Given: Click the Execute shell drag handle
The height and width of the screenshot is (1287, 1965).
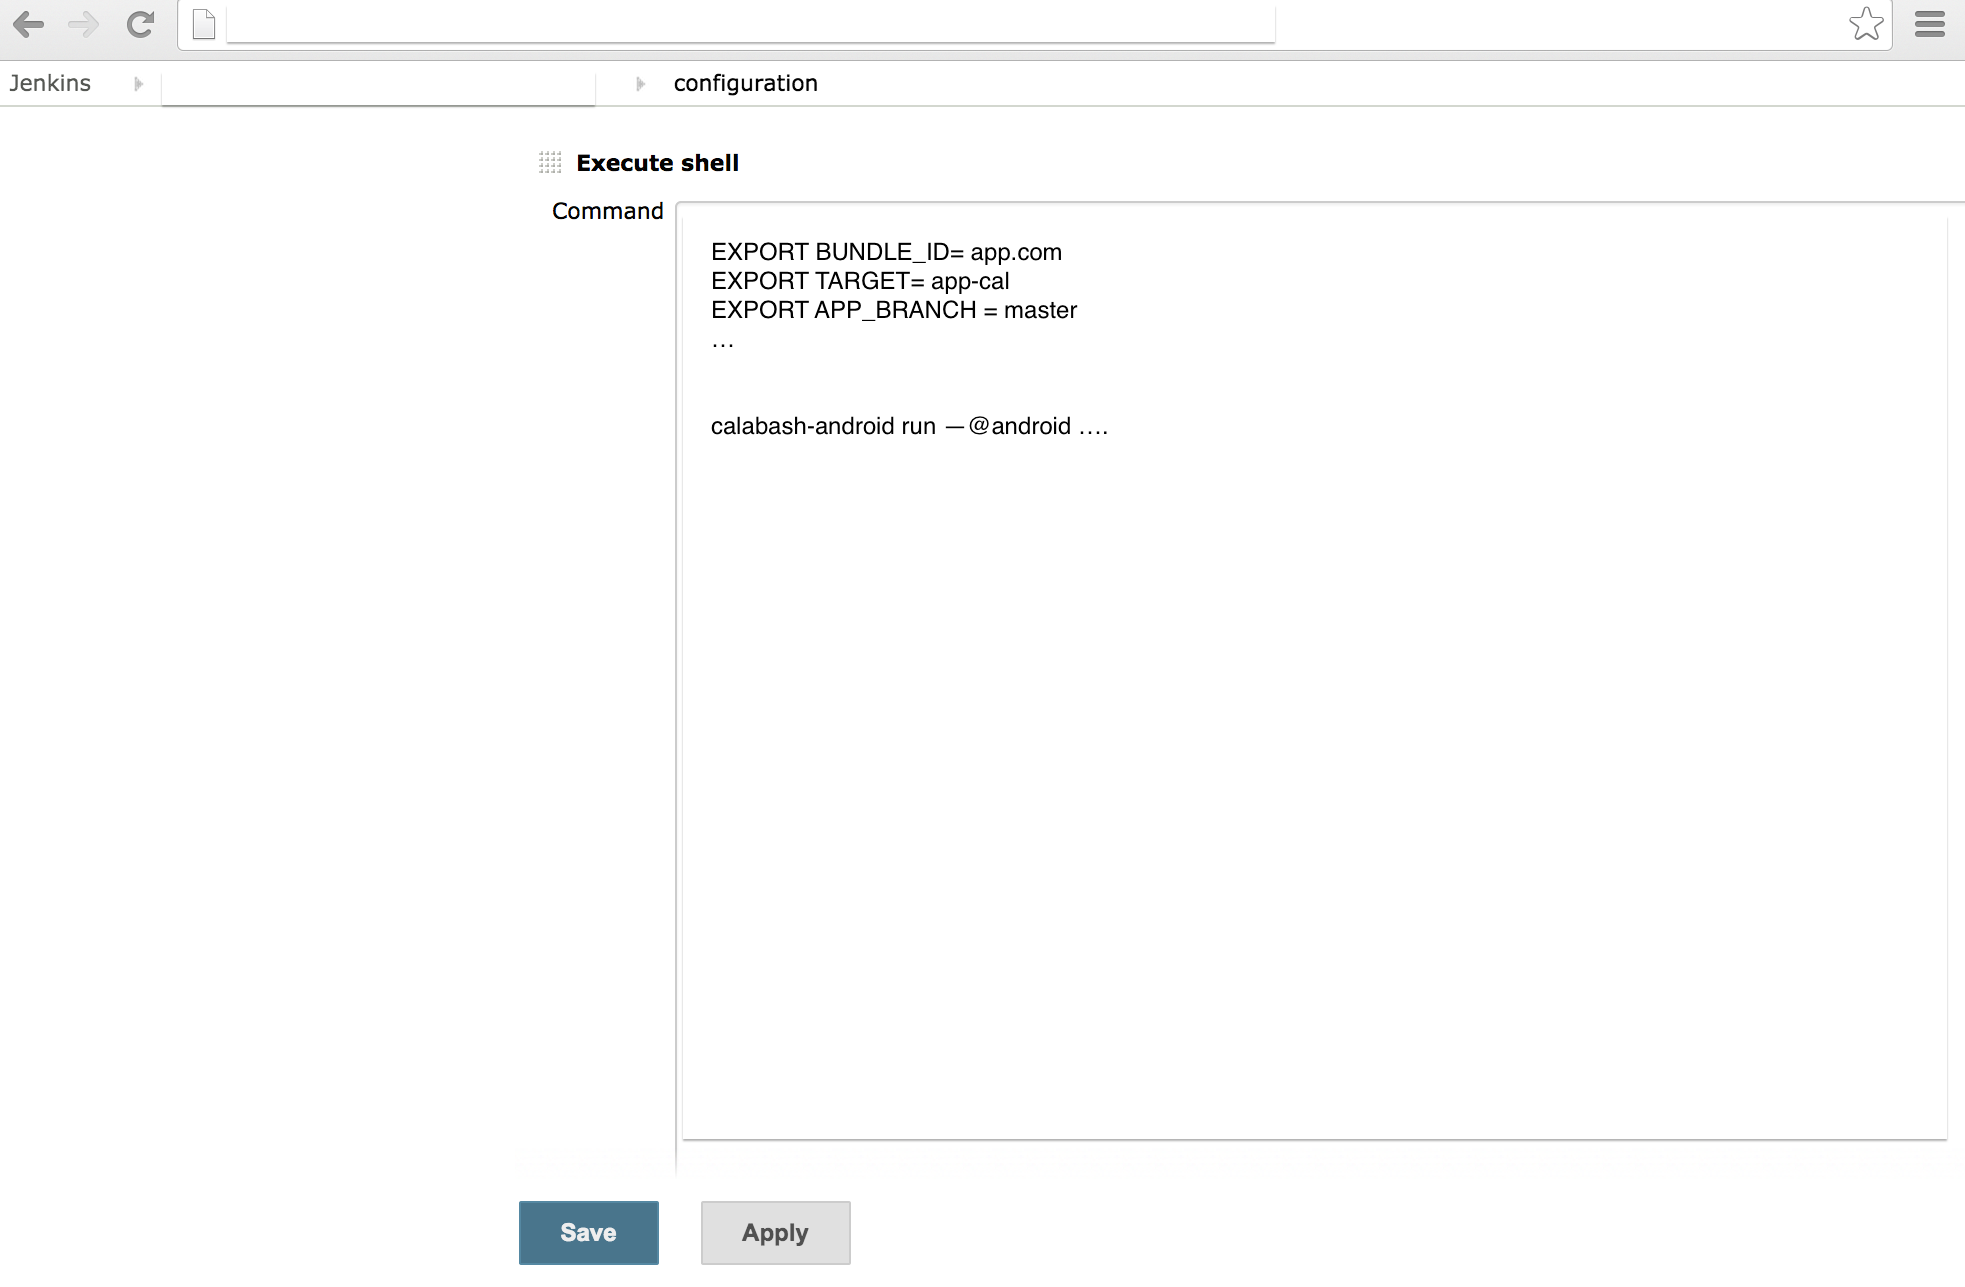Looking at the screenshot, I should (550, 162).
